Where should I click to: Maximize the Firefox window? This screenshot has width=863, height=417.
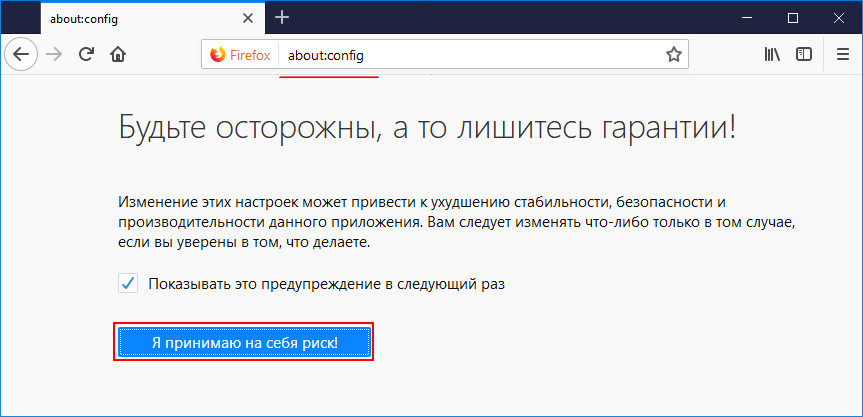pyautogui.click(x=793, y=18)
